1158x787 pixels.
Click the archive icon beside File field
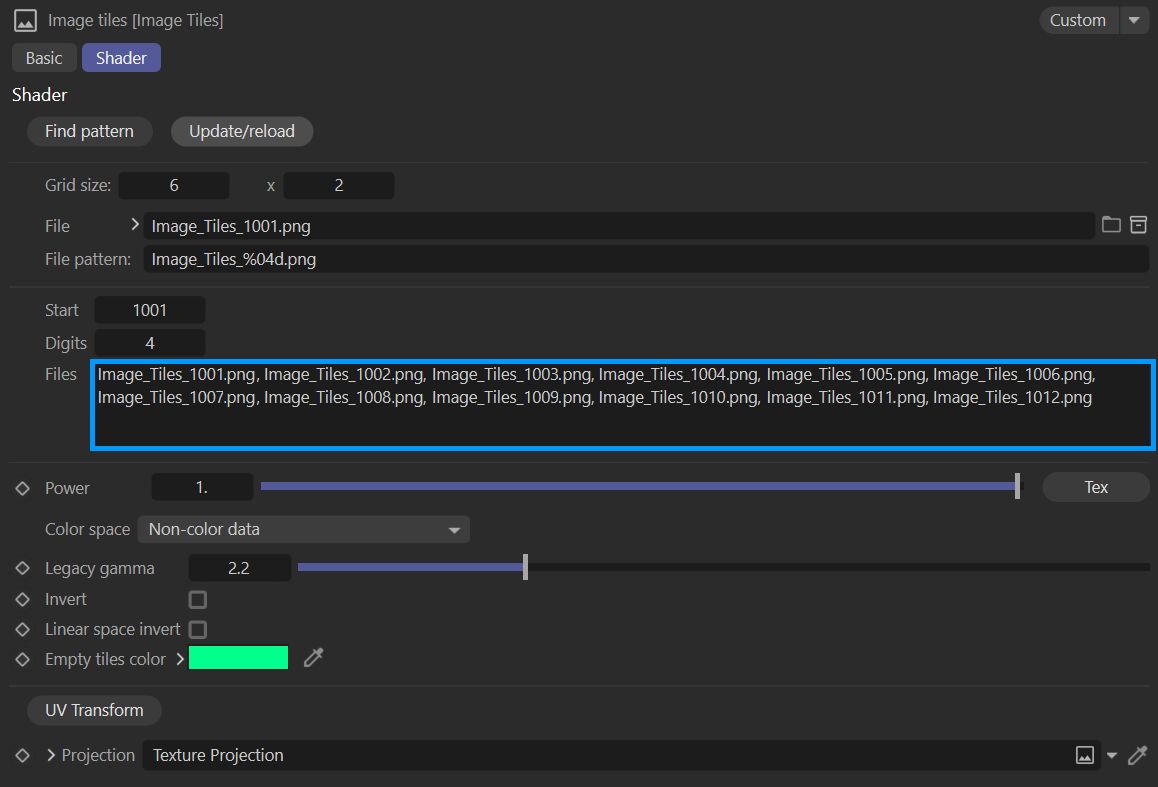[x=1138, y=225]
